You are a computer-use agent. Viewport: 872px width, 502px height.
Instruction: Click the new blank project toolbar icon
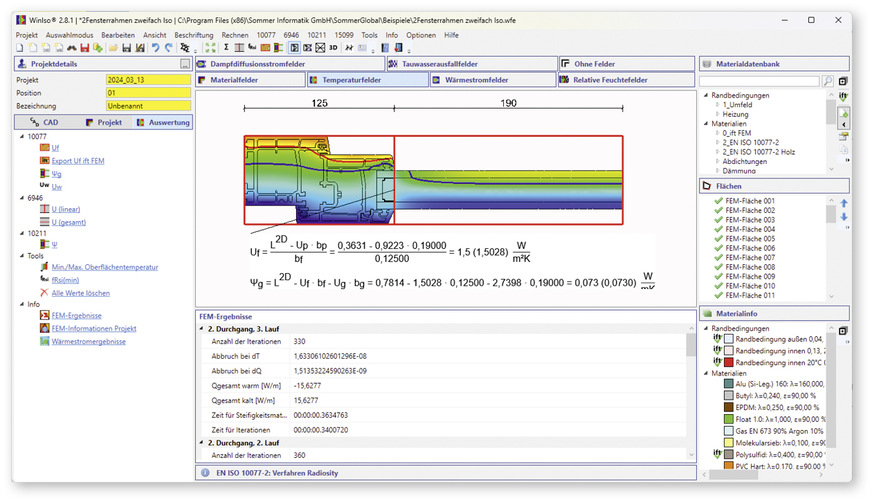click(20, 48)
